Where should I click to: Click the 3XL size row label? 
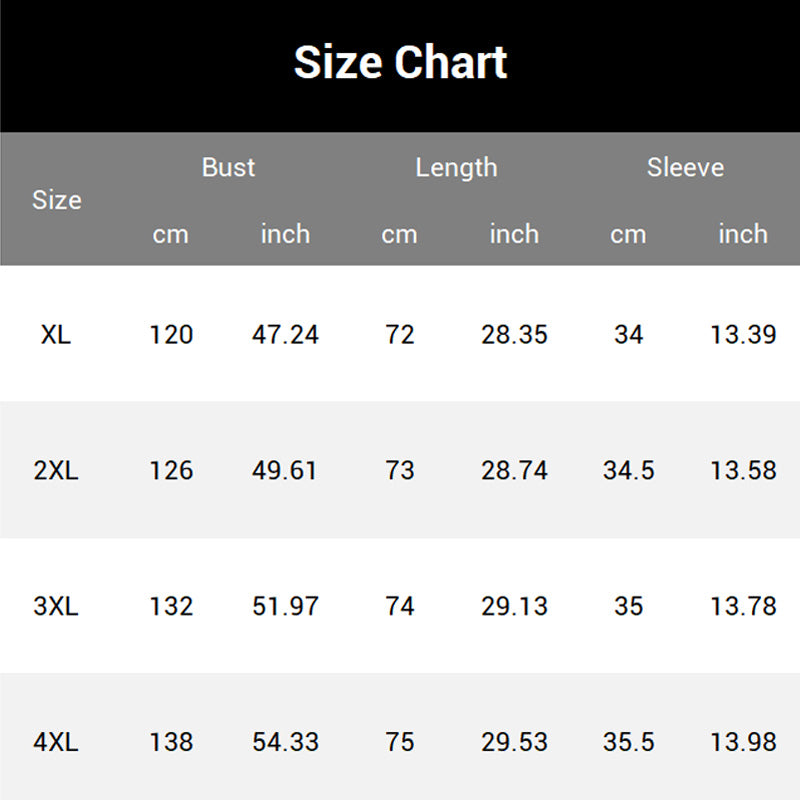pyautogui.click(x=56, y=606)
